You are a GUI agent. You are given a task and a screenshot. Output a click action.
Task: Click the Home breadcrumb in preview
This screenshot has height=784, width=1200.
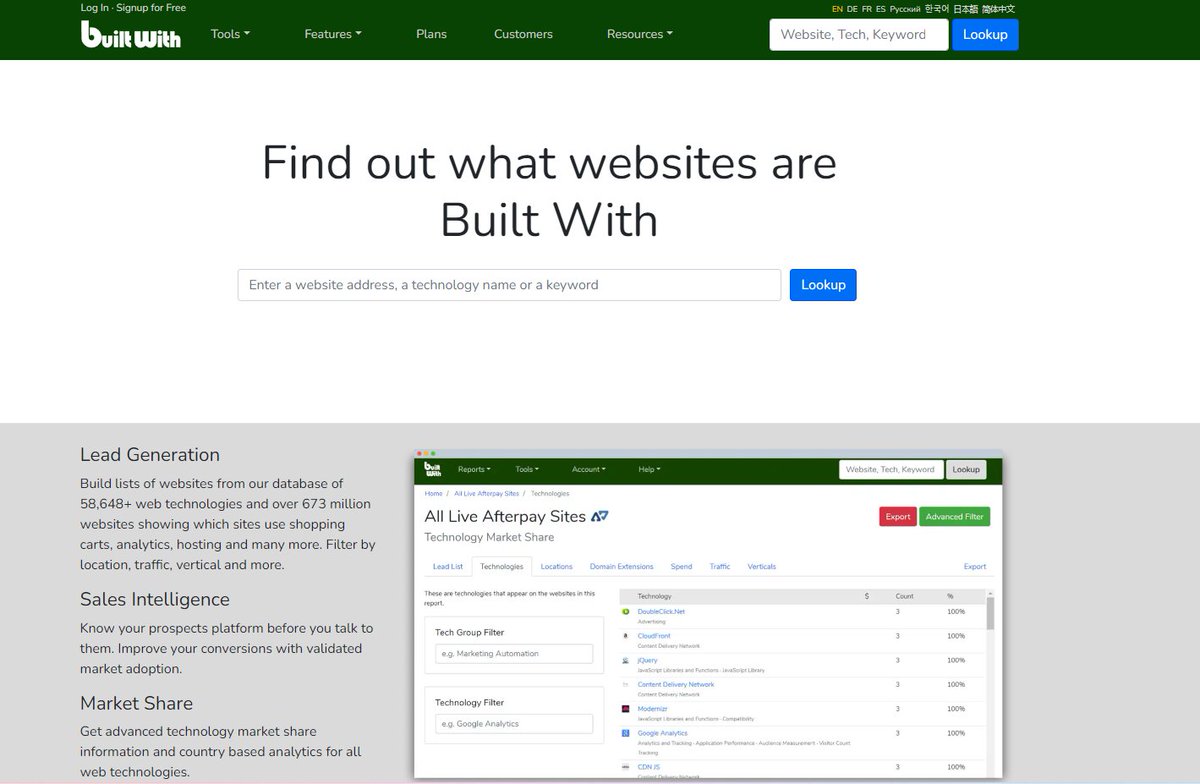(x=433, y=493)
